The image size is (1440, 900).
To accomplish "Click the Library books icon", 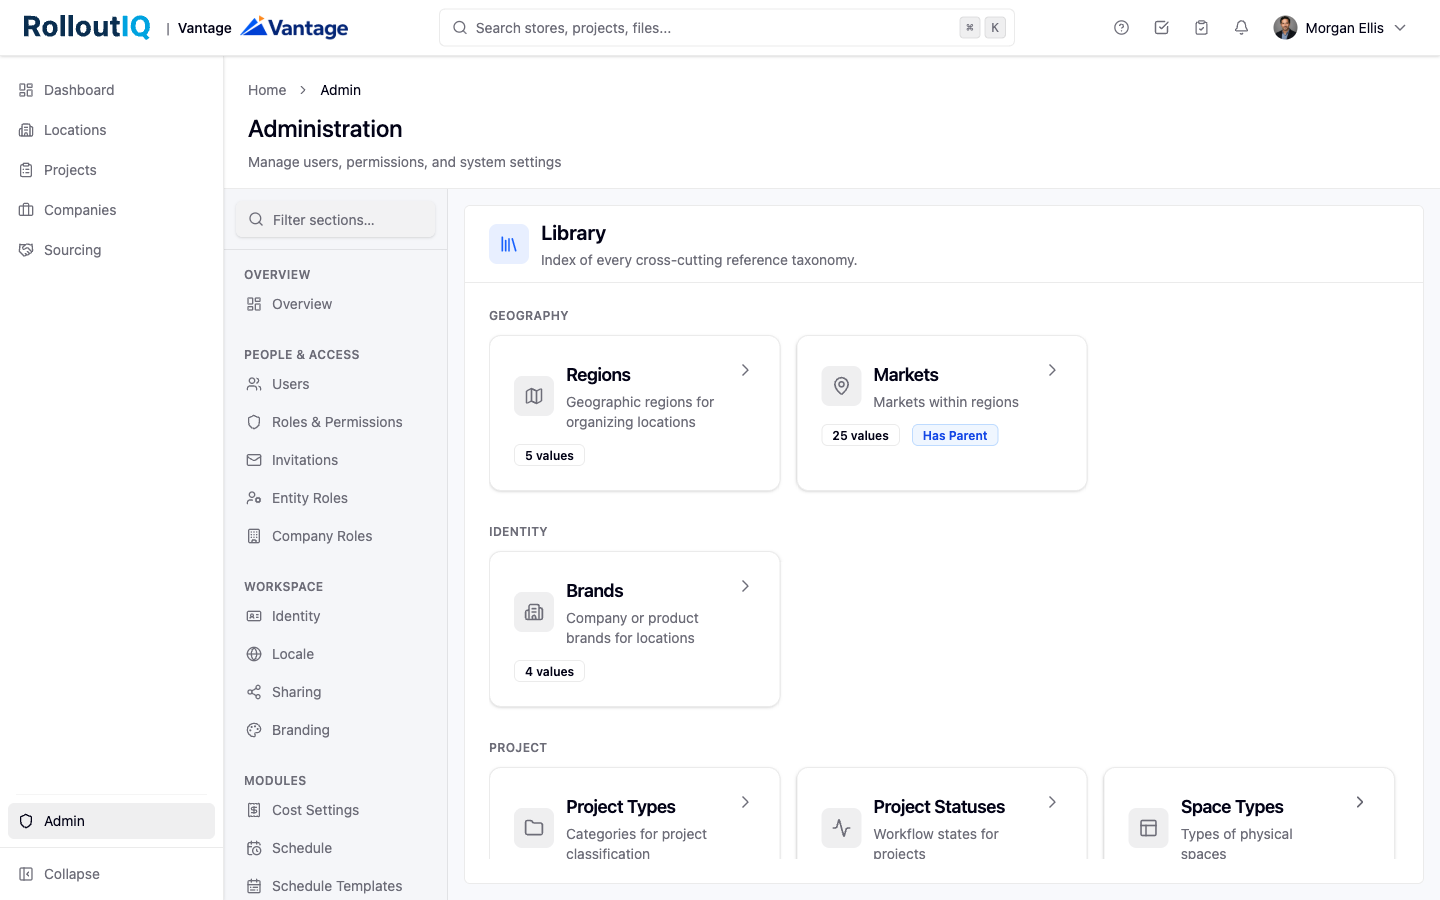I will pyautogui.click(x=509, y=244).
